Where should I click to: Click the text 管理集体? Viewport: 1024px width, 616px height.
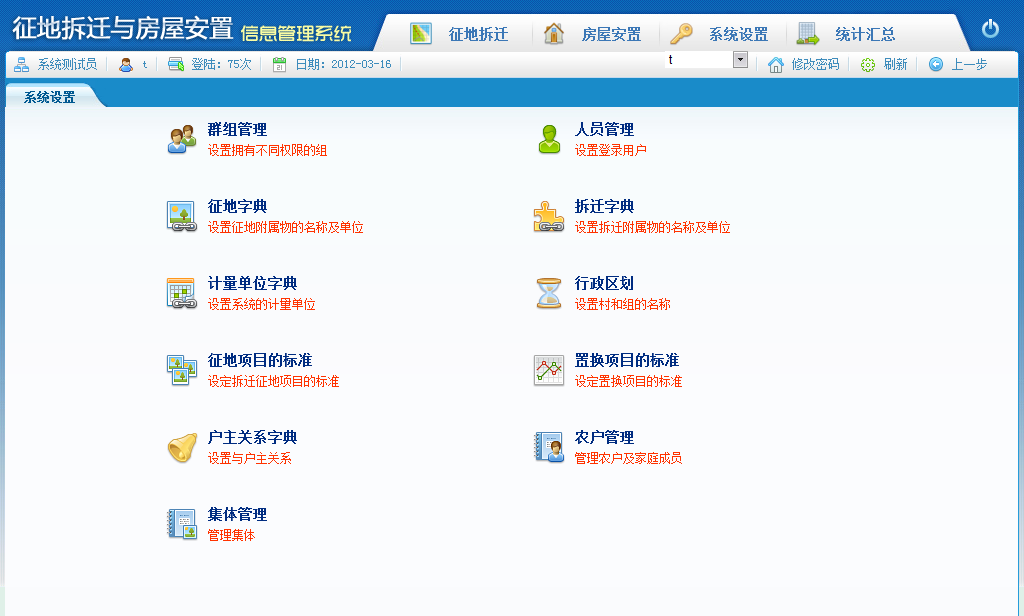[231, 536]
